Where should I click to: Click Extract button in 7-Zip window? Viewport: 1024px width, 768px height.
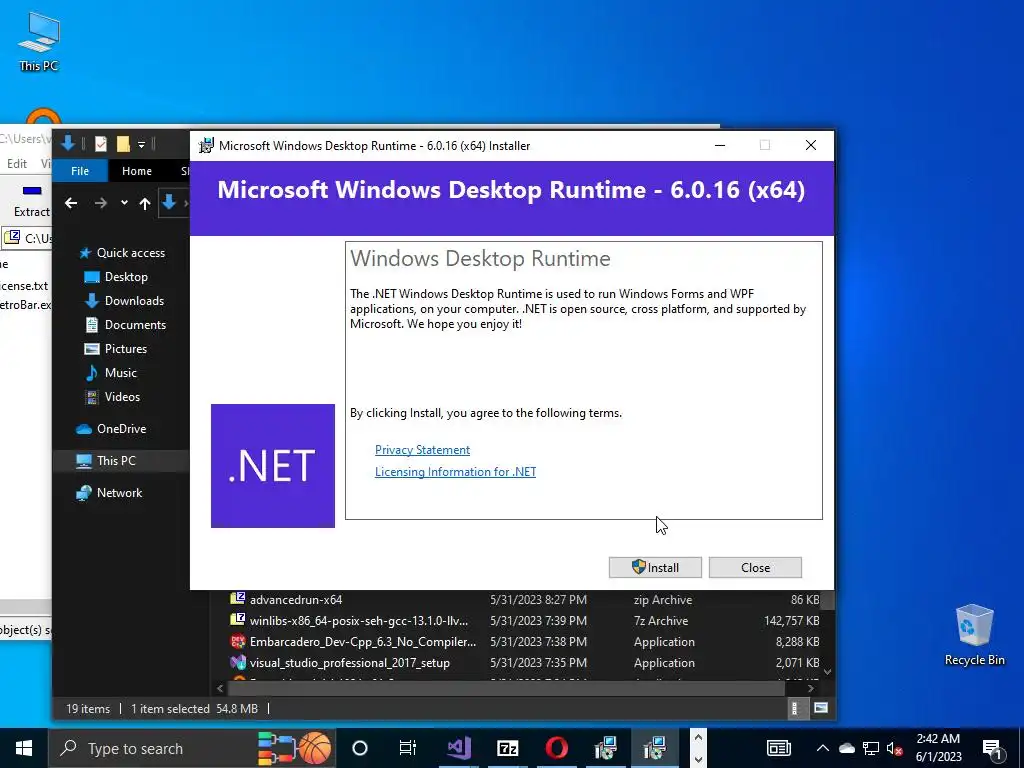pyautogui.click(x=31, y=201)
